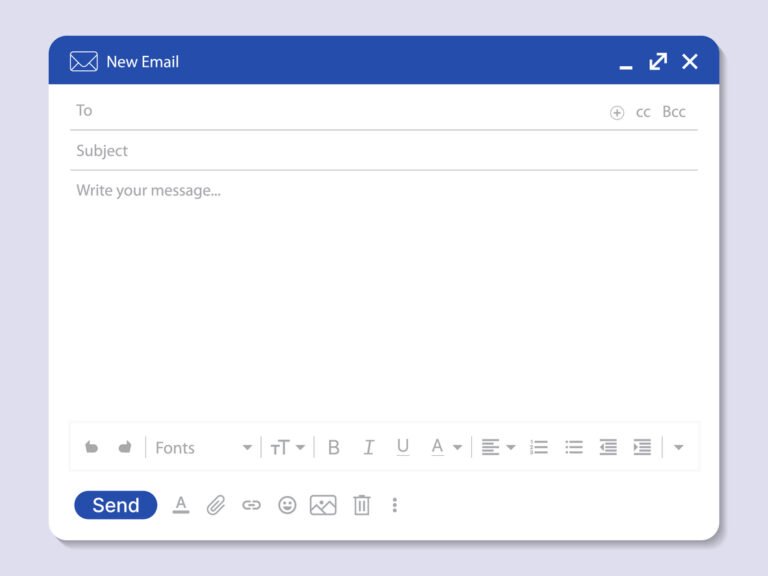This screenshot has height=576, width=768.
Task: Click the text alignment icon
Action: [490, 447]
